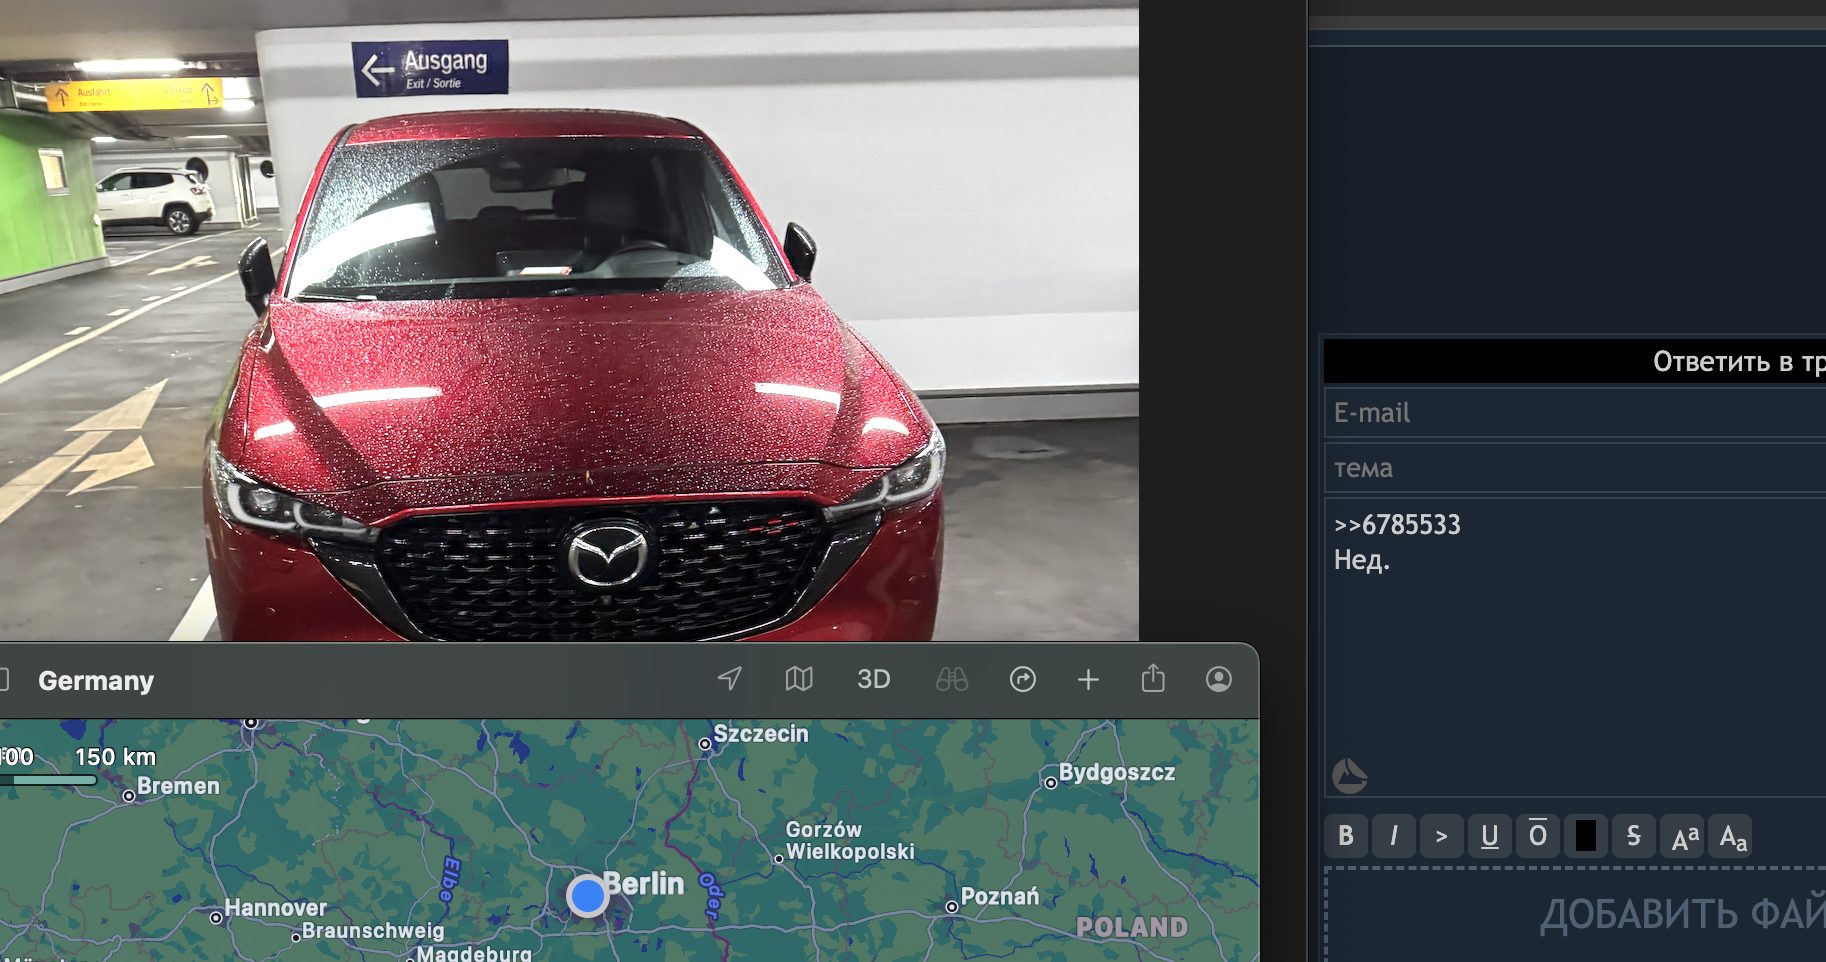Click the red Mazda car photo
The width and height of the screenshot is (1826, 962).
(569, 320)
